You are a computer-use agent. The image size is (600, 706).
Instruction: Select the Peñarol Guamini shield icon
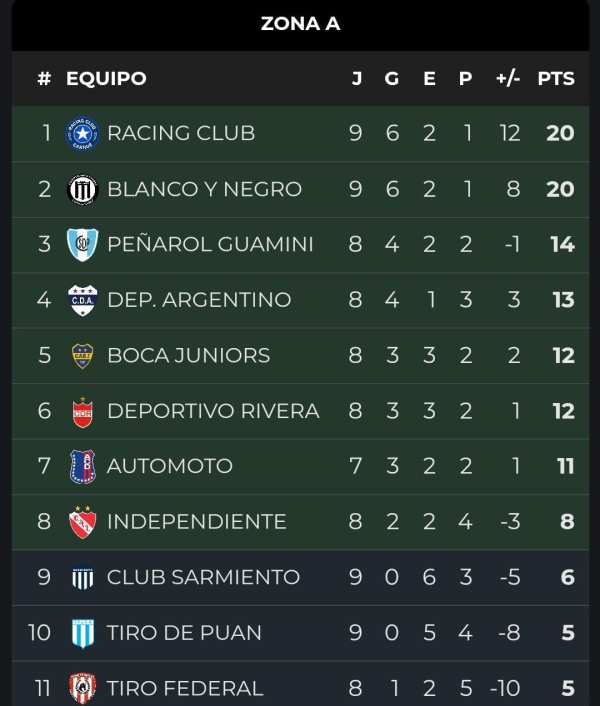(82, 244)
